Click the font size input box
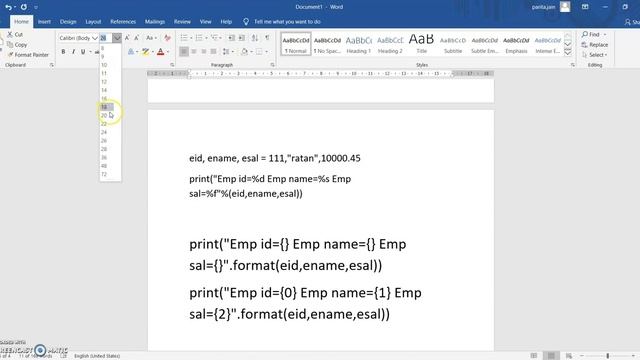Image resolution: width=640 pixels, height=360 pixels. click(x=106, y=38)
